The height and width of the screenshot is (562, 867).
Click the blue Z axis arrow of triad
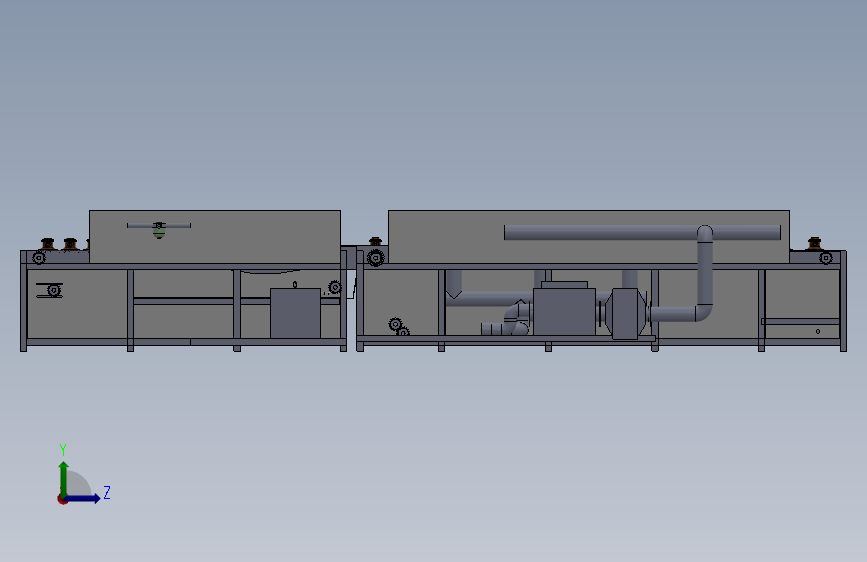pos(83,498)
